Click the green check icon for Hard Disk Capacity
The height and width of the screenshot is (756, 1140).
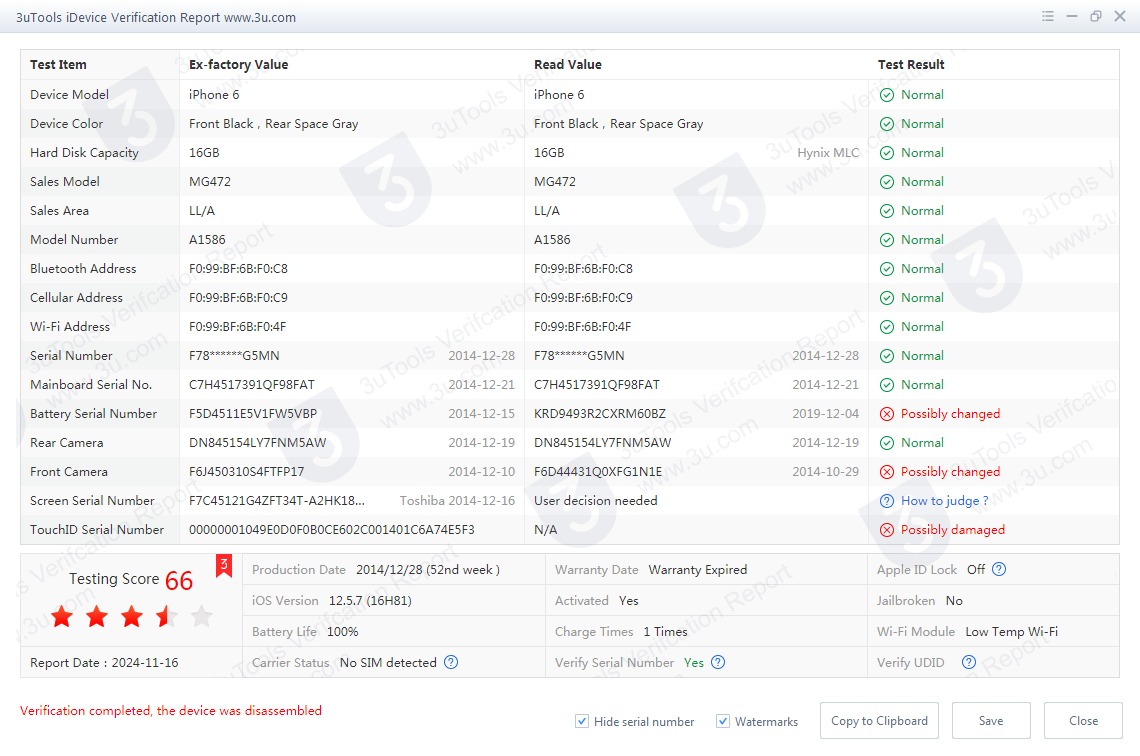[887, 153]
